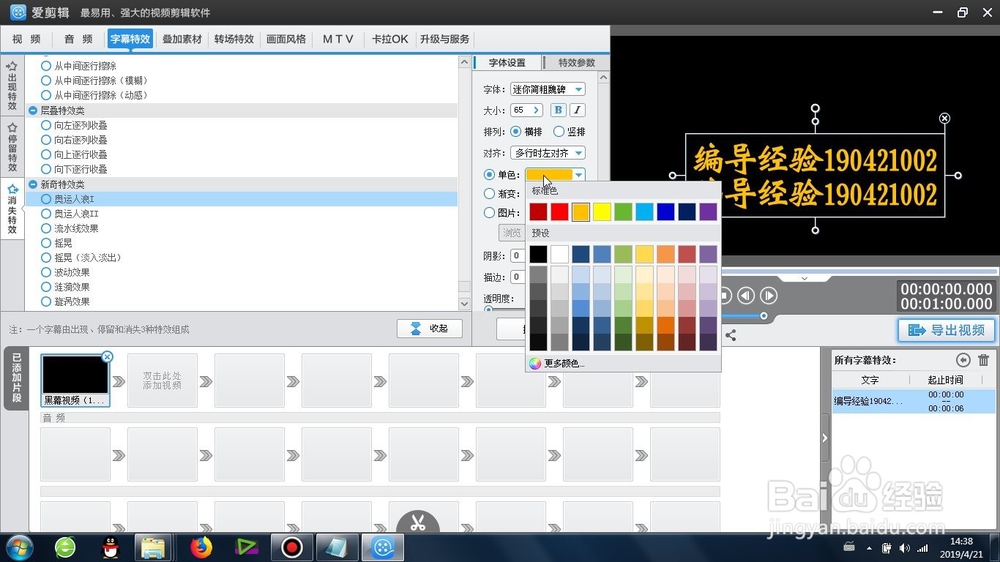Screen dimensions: 1000x562
Task: Collapse the 层叠特效类 group
Action: click(33, 110)
